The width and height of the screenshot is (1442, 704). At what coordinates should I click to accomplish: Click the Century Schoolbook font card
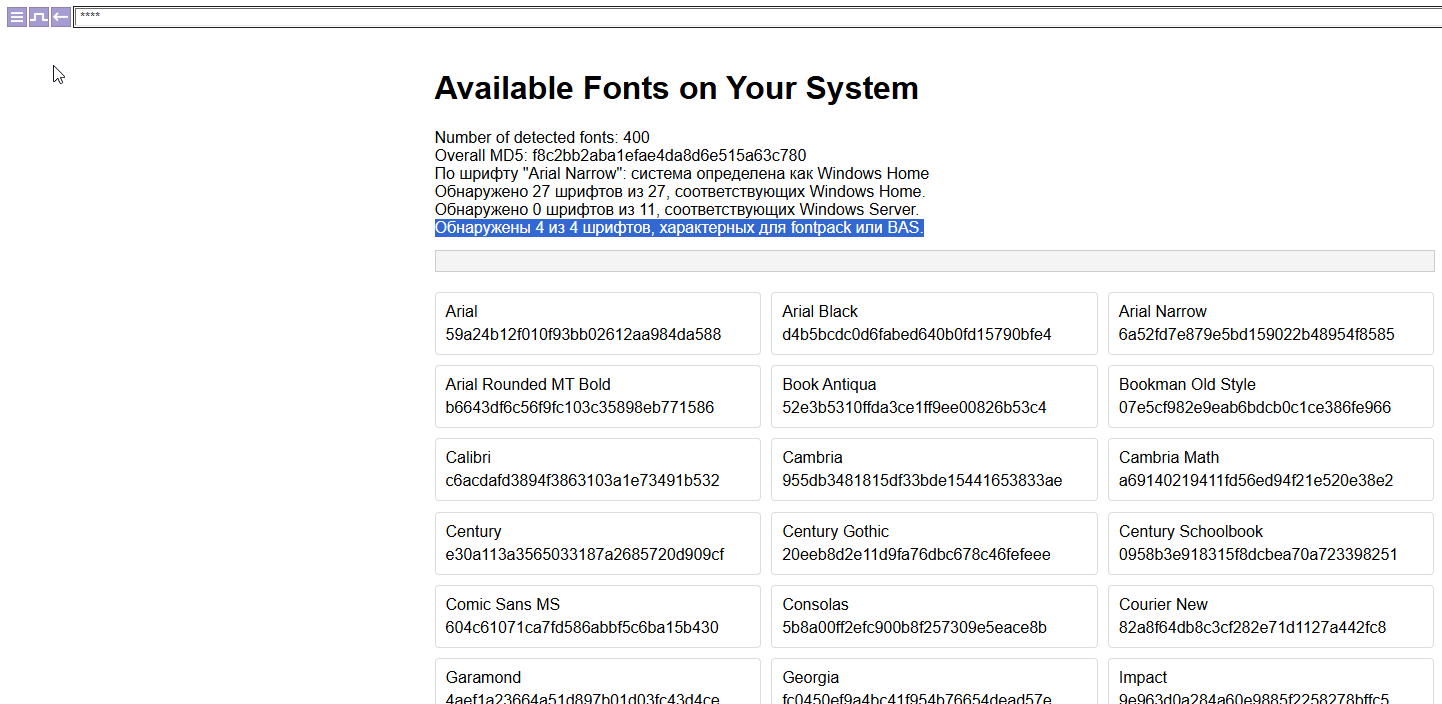click(x=1270, y=543)
